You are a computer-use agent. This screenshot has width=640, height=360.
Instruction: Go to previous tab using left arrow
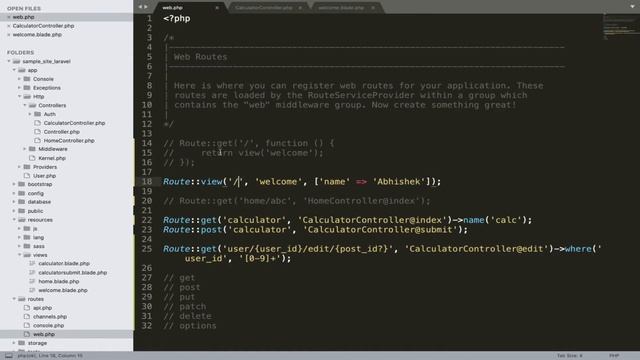[140, 7]
